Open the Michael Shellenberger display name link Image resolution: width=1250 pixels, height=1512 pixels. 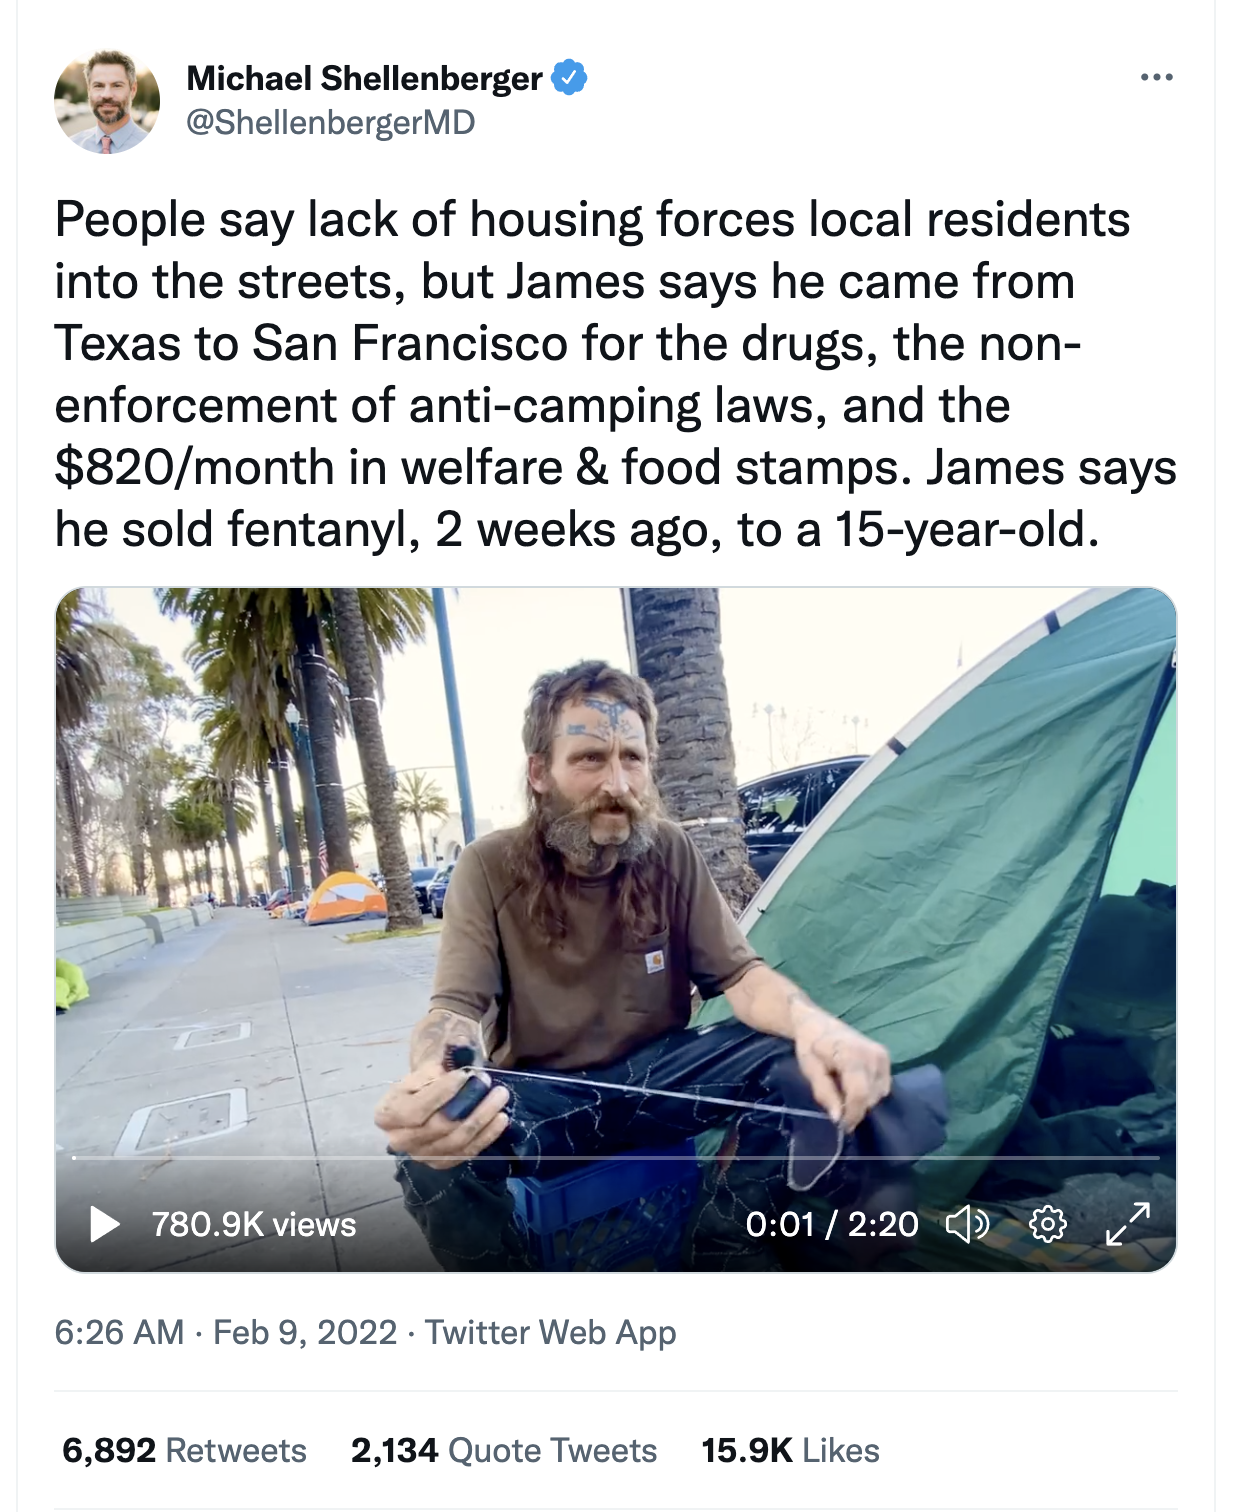click(x=365, y=78)
